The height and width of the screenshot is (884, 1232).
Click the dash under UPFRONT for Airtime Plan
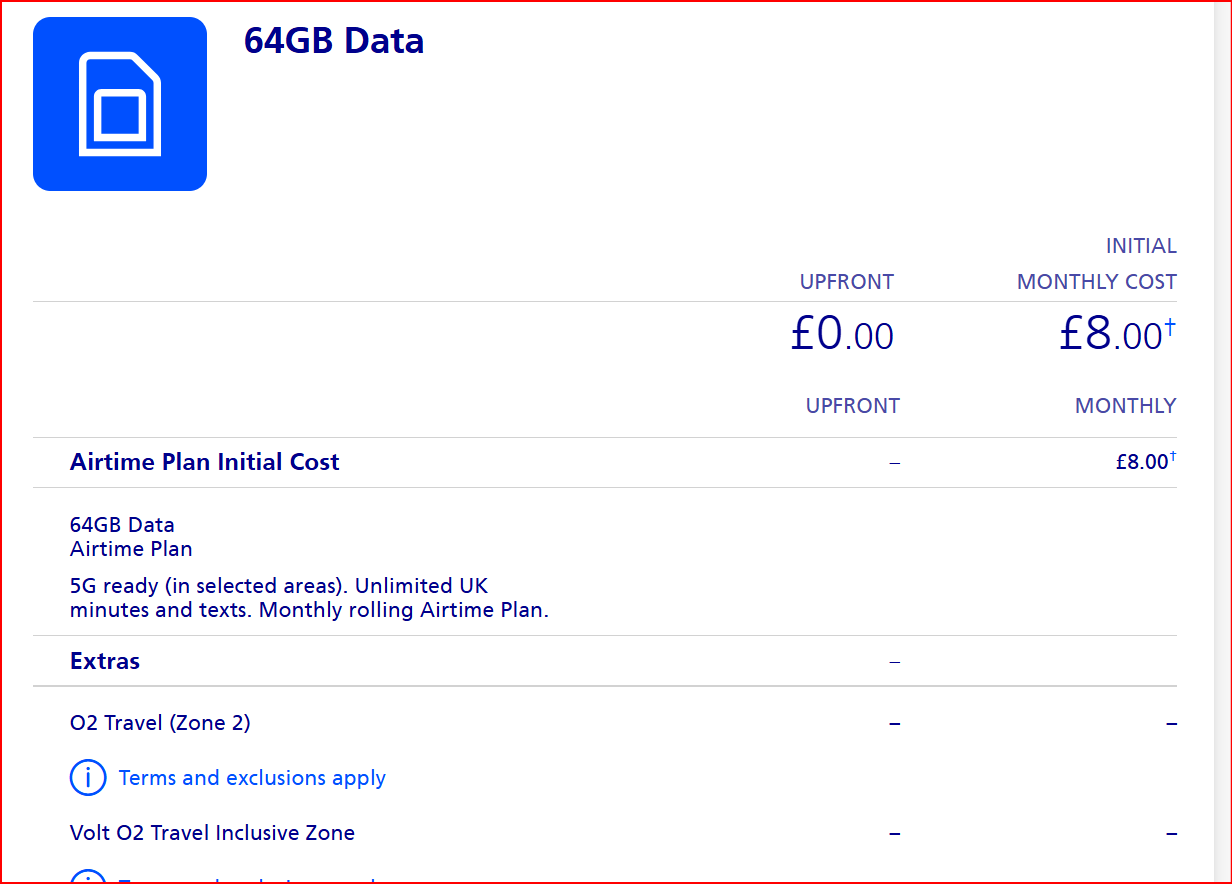click(893, 462)
